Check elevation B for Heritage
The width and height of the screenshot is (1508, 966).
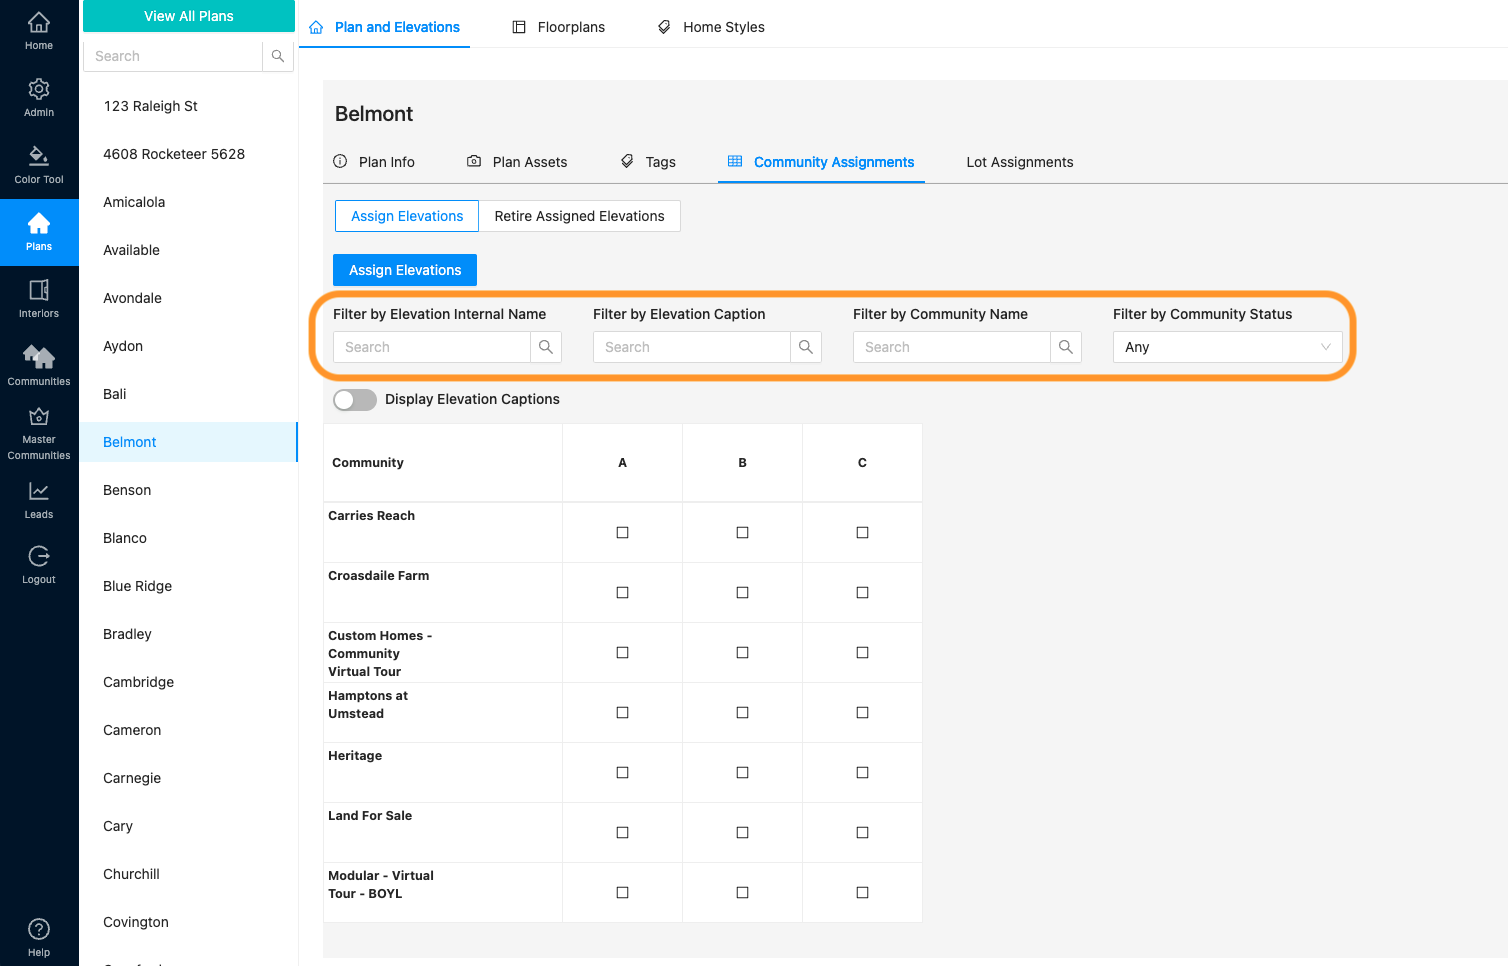[x=742, y=773]
